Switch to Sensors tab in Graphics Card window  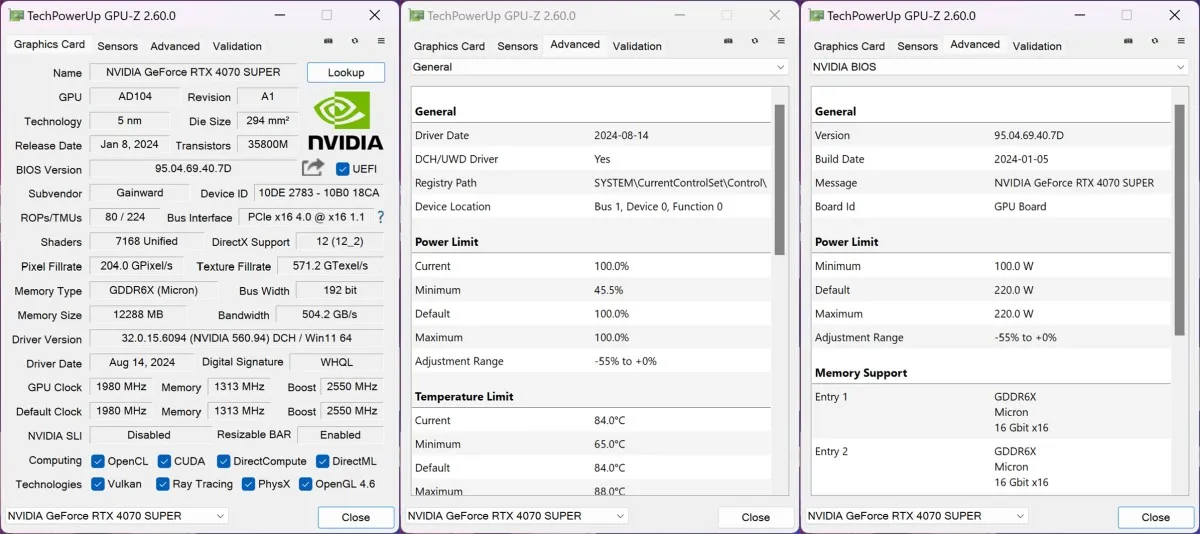[118, 46]
